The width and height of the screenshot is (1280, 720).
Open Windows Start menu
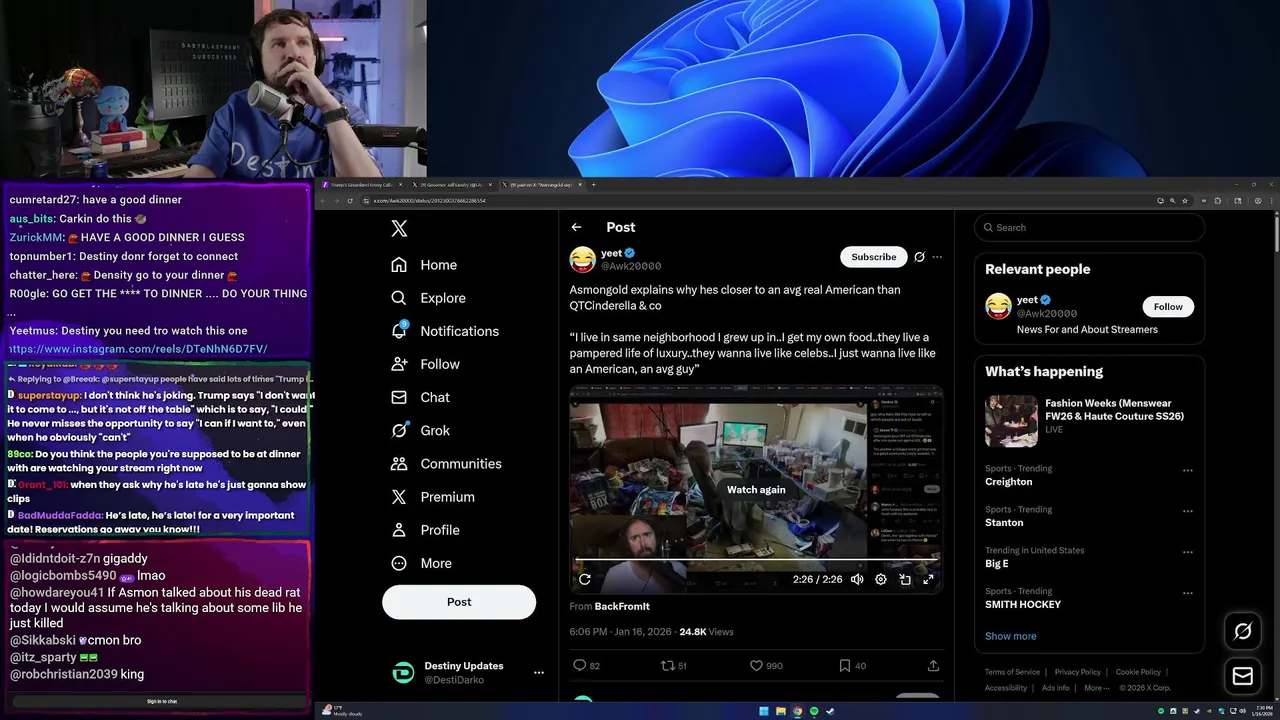[x=764, y=711]
